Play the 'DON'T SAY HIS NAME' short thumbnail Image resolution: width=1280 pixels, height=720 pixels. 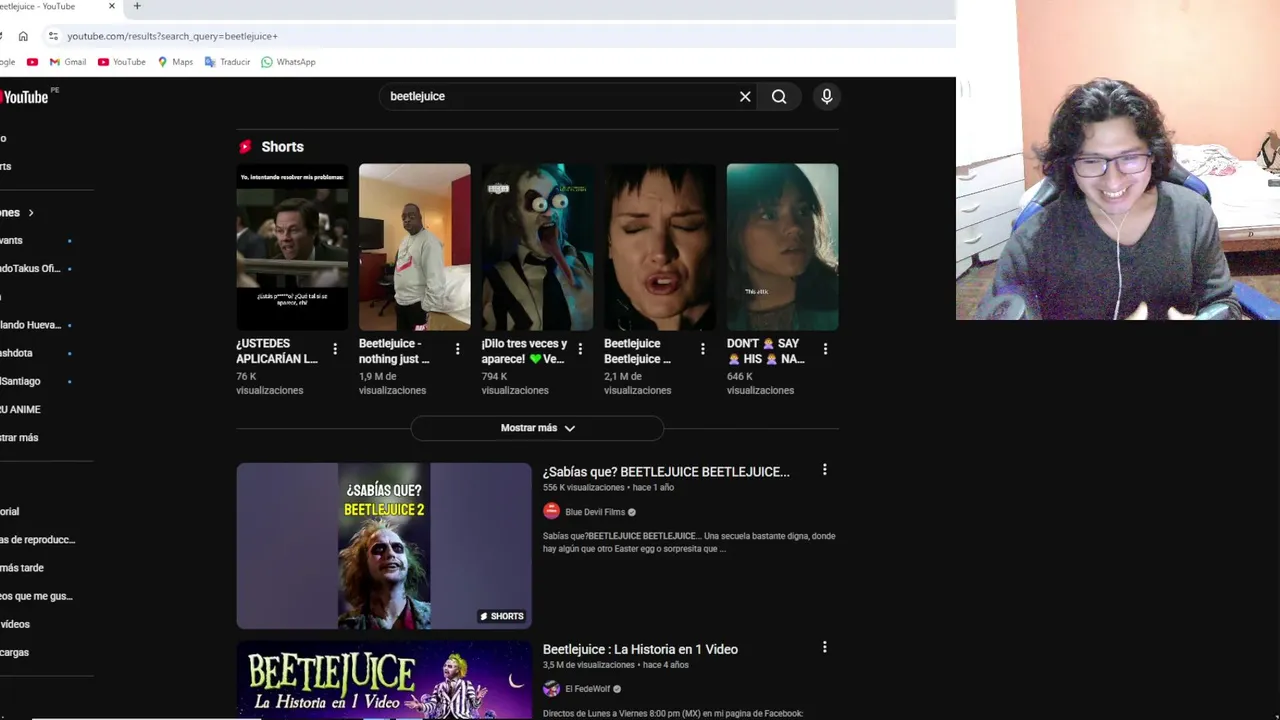coord(782,247)
